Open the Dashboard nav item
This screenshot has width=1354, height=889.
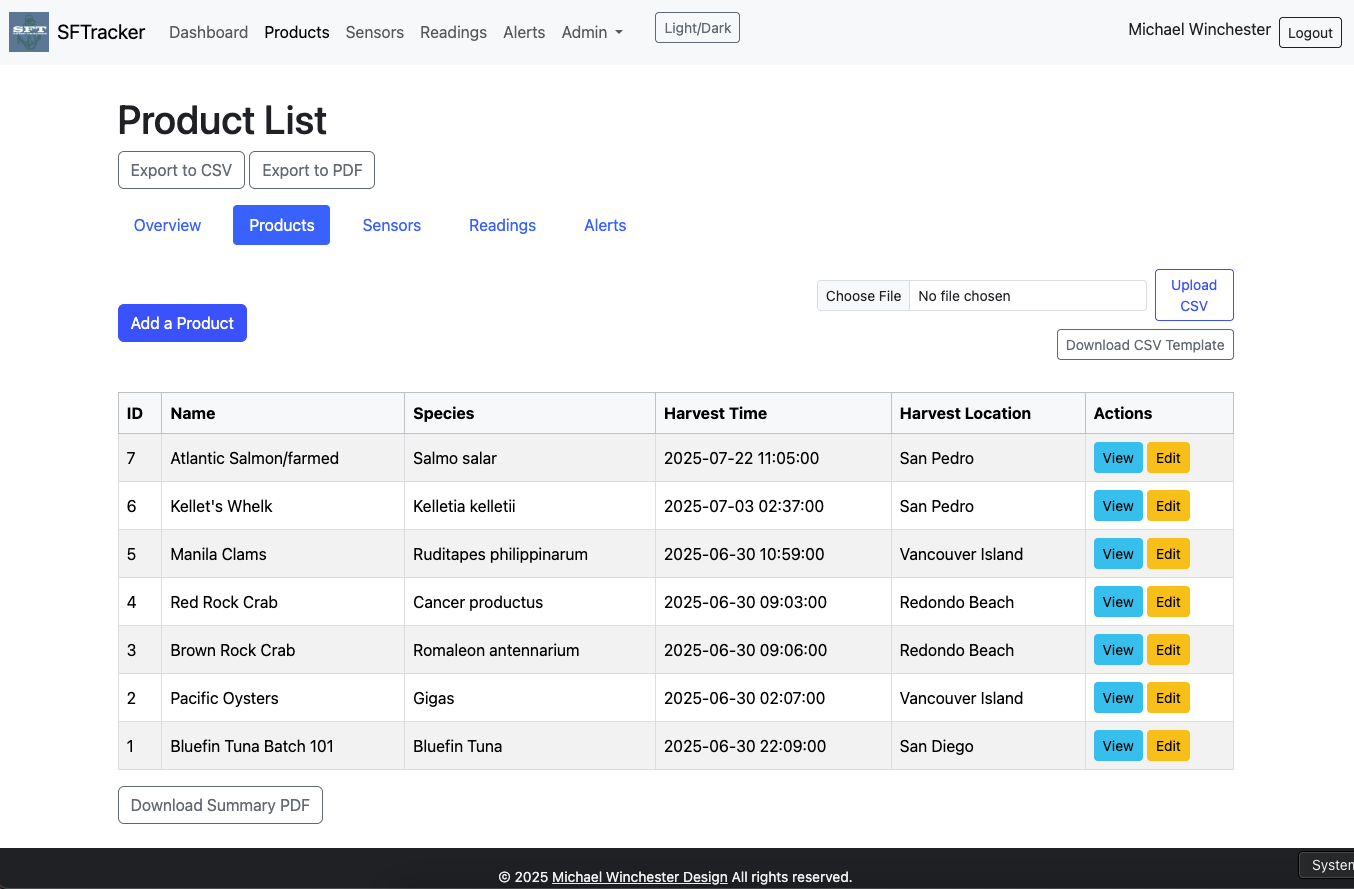[208, 32]
